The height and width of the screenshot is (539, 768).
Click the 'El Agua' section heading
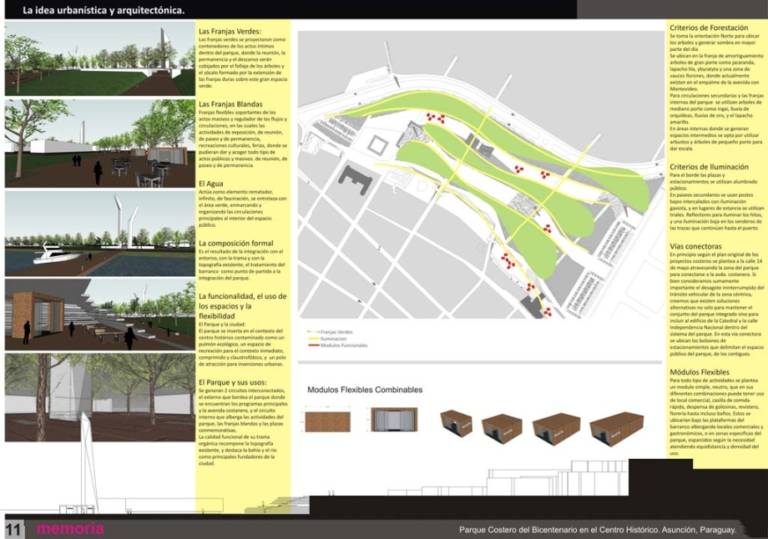[211, 184]
